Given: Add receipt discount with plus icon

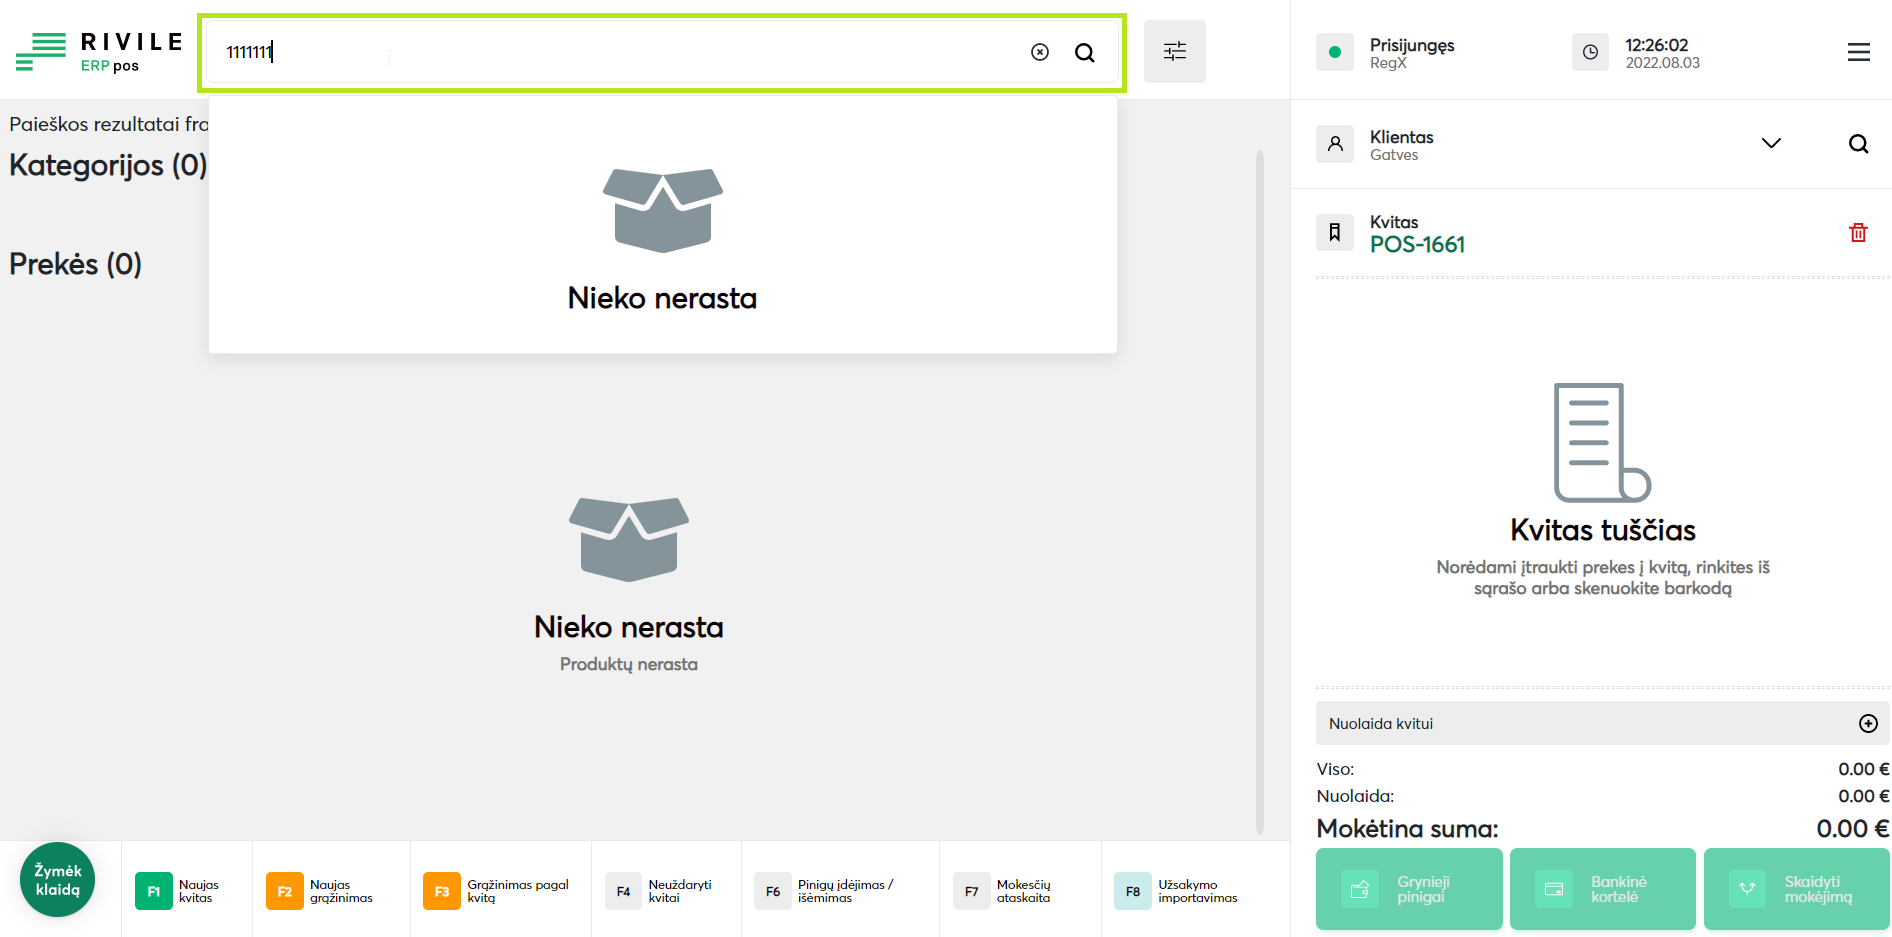Looking at the screenshot, I should (1867, 723).
